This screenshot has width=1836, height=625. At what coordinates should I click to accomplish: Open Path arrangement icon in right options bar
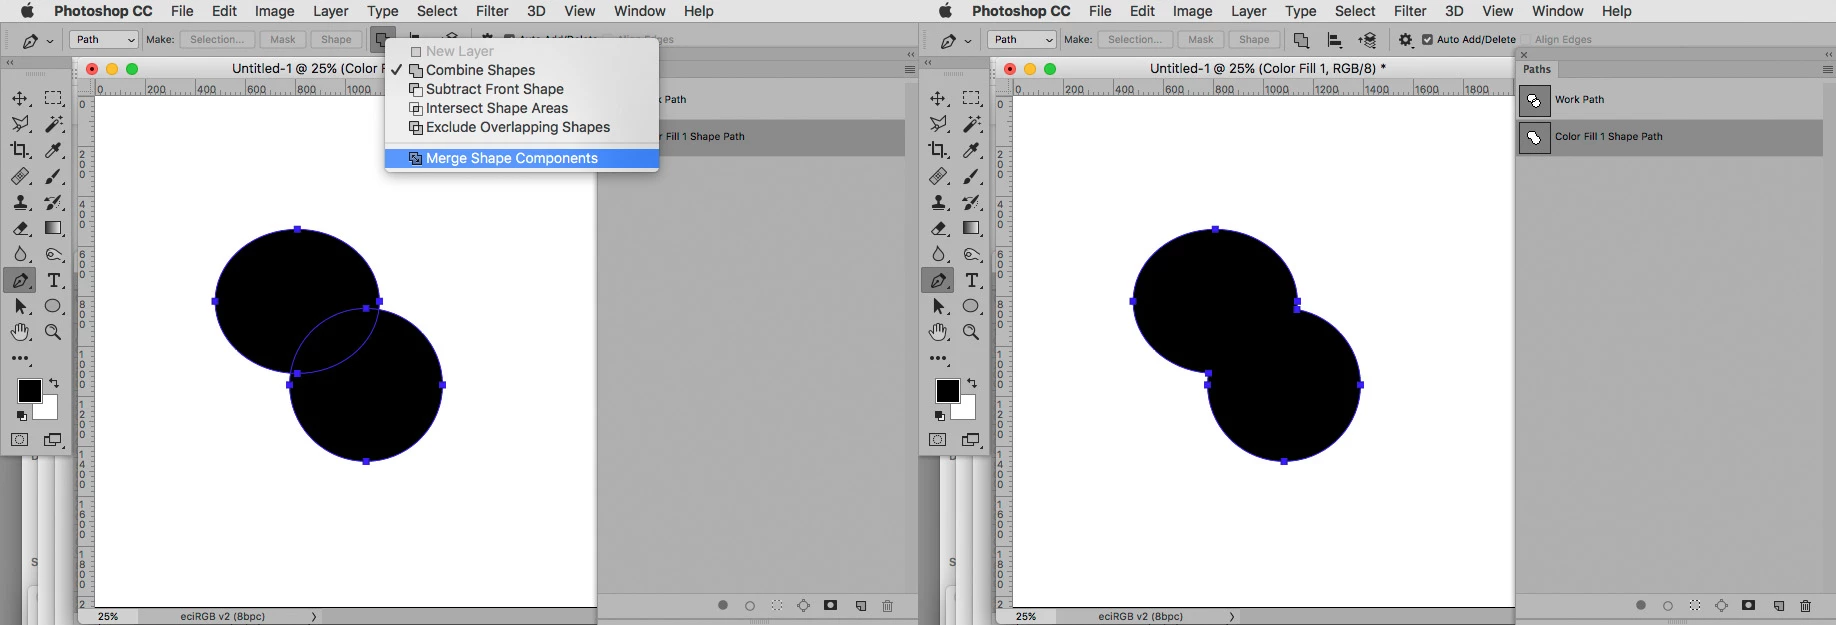click(x=1367, y=40)
